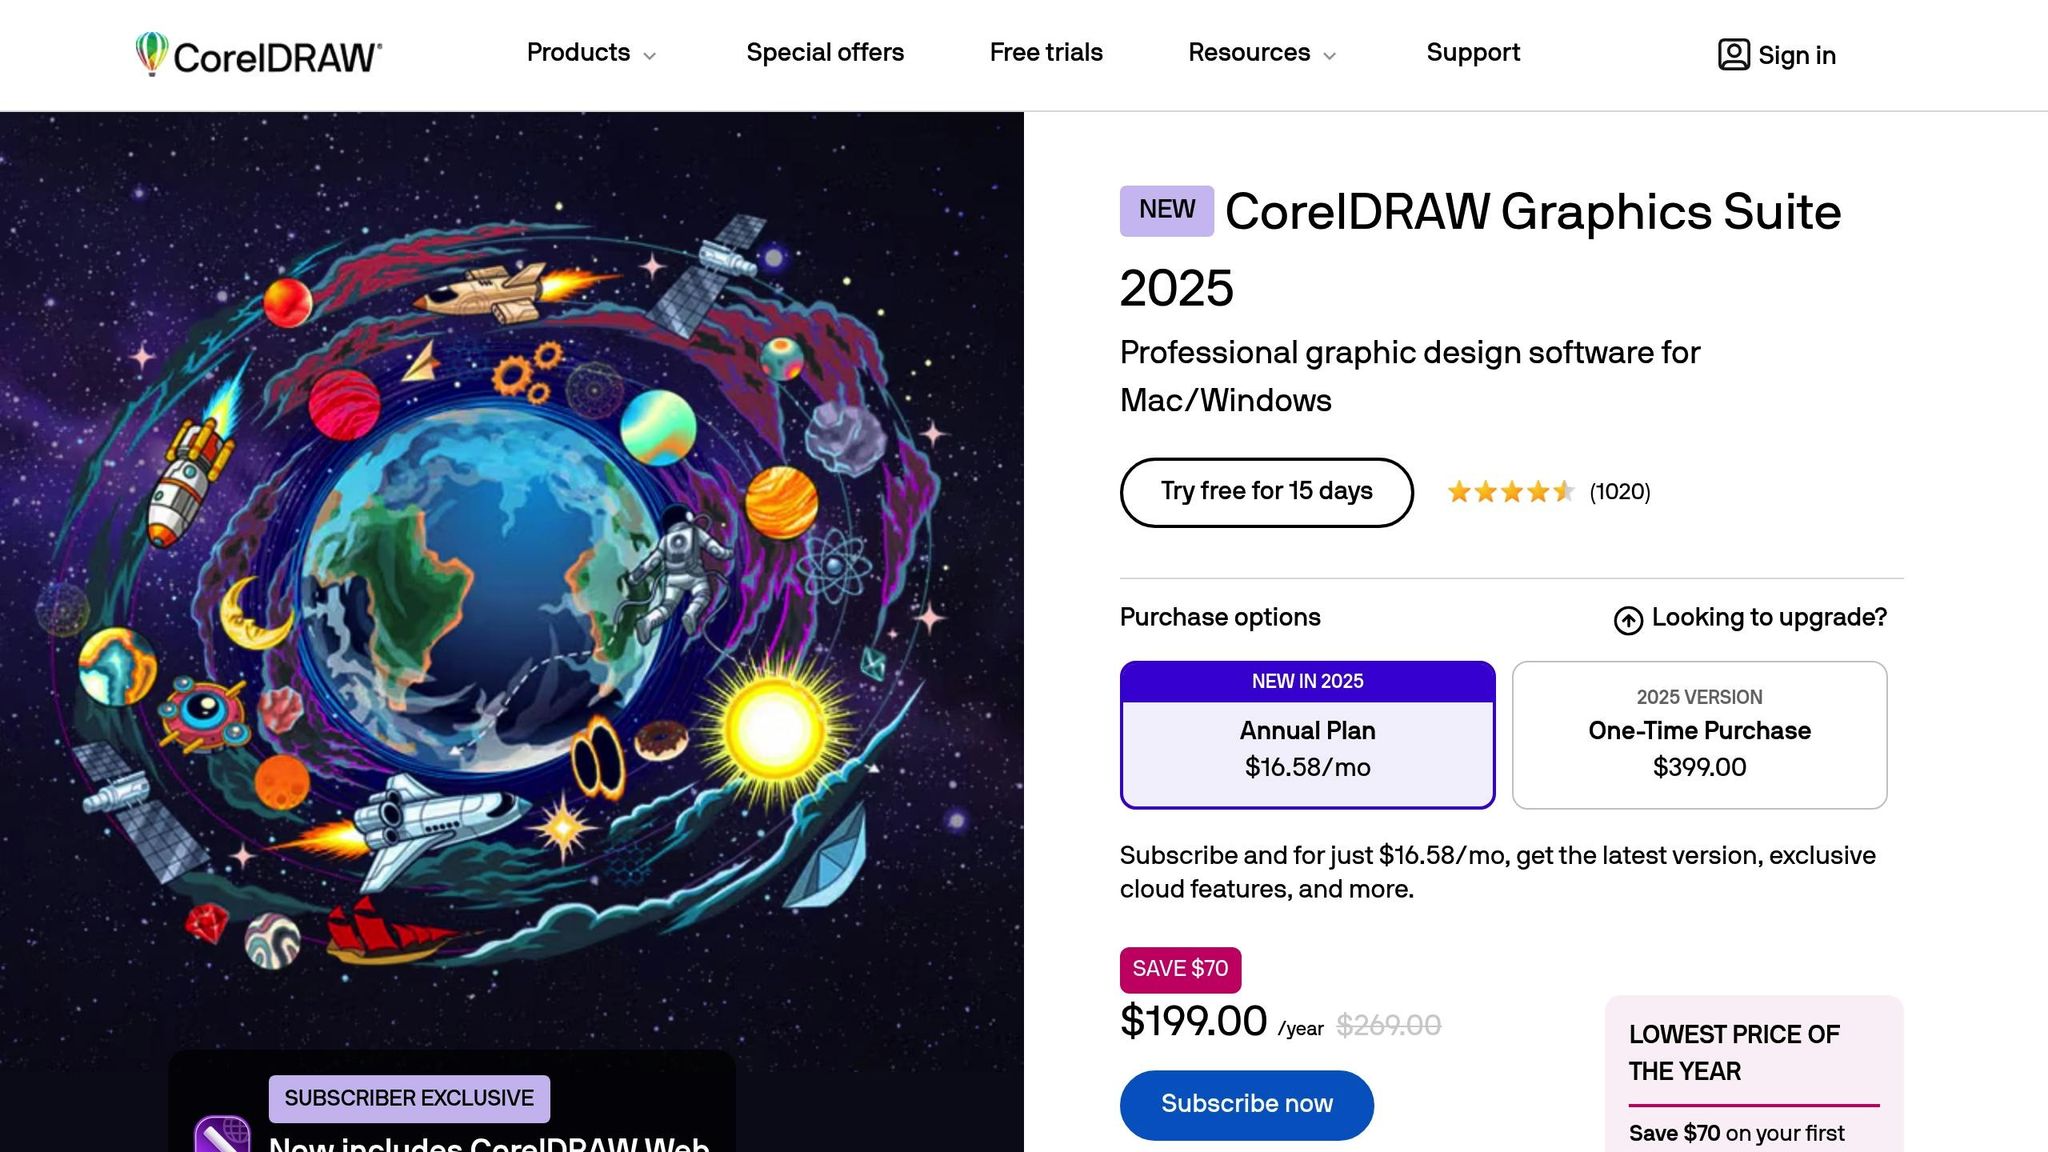The width and height of the screenshot is (2048, 1152).
Task: Click the chevron next to Products
Action: (x=650, y=56)
